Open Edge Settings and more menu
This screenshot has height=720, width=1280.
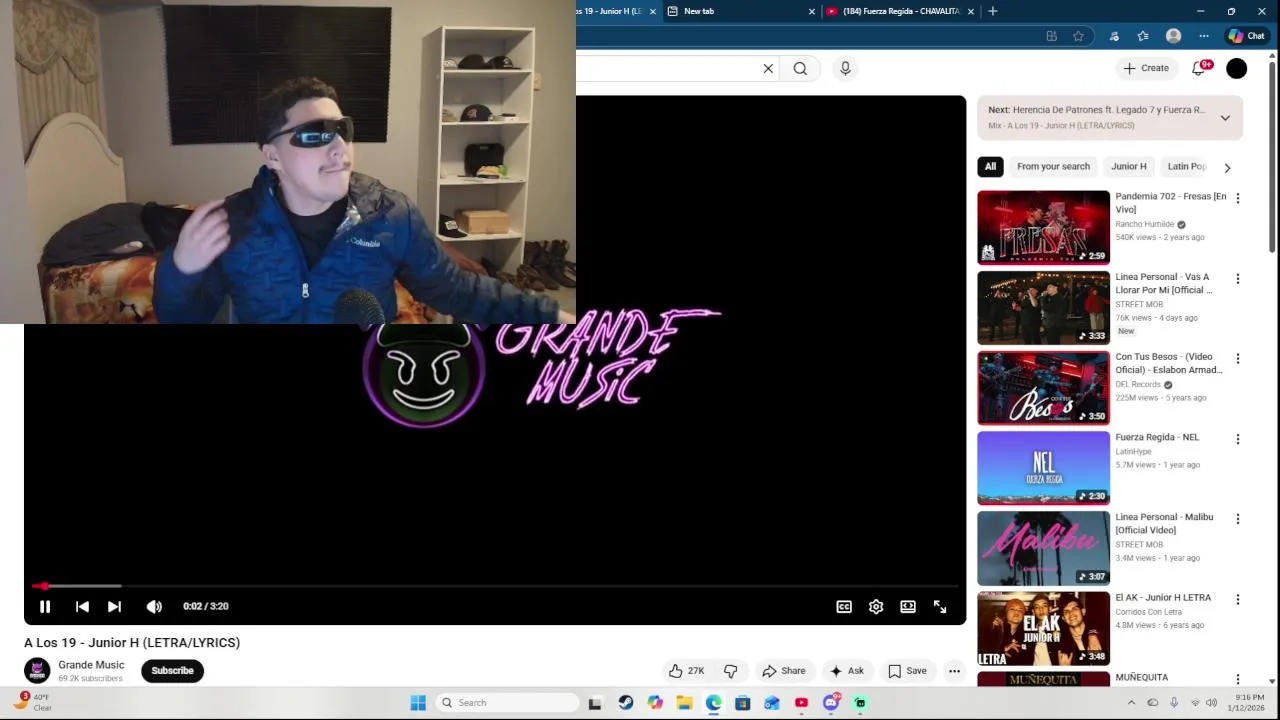(x=1204, y=36)
